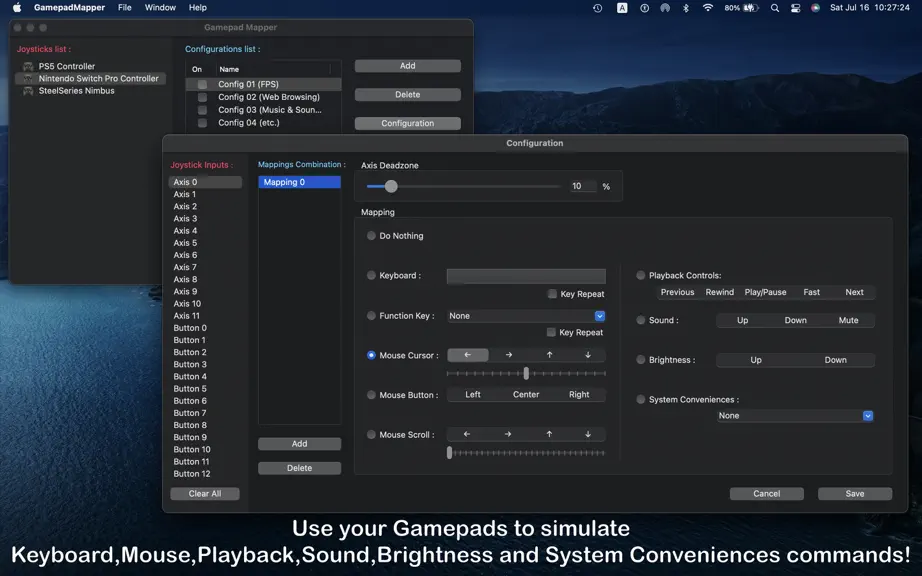This screenshot has width=922, height=576.
Task: Select PS5 Controller gamepad icon
Action: [x=28, y=66]
